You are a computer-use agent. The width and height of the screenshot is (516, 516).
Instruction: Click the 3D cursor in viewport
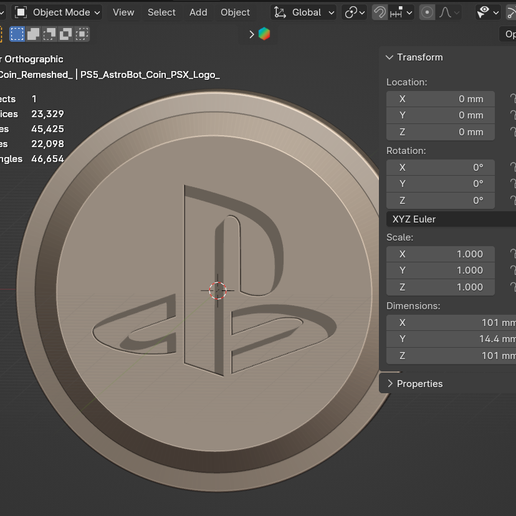218,290
